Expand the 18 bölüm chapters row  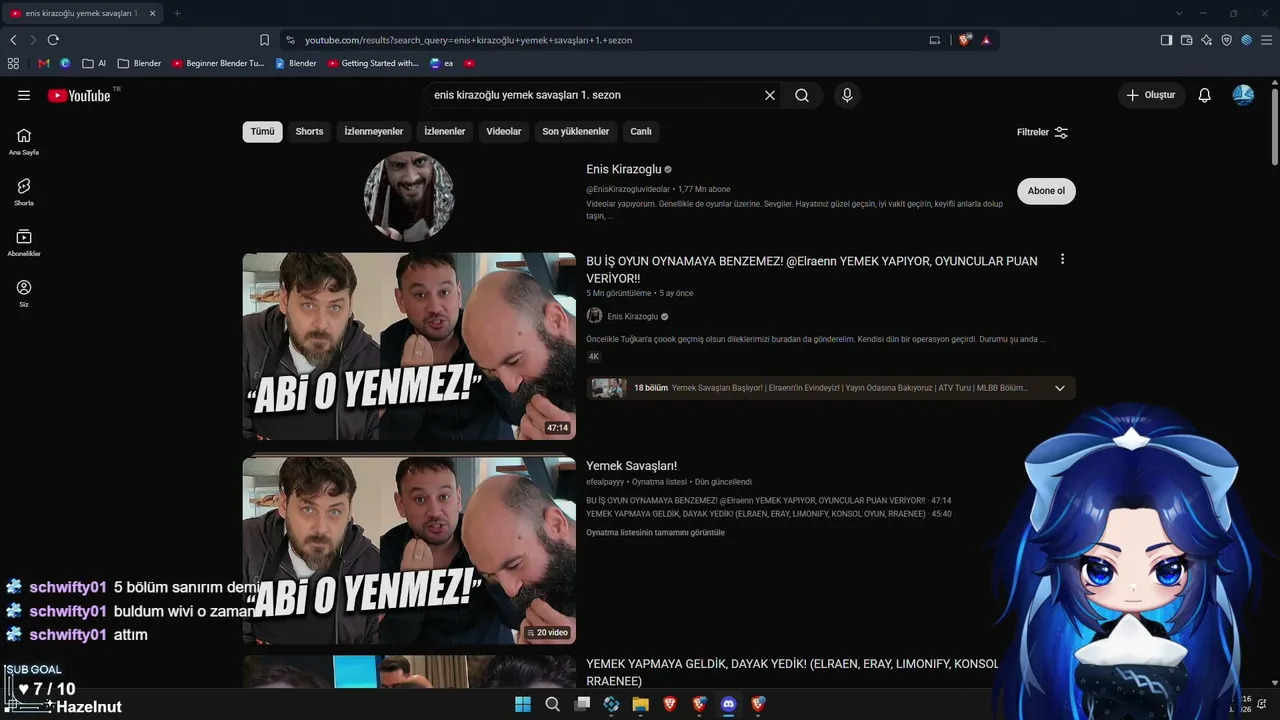(831, 388)
